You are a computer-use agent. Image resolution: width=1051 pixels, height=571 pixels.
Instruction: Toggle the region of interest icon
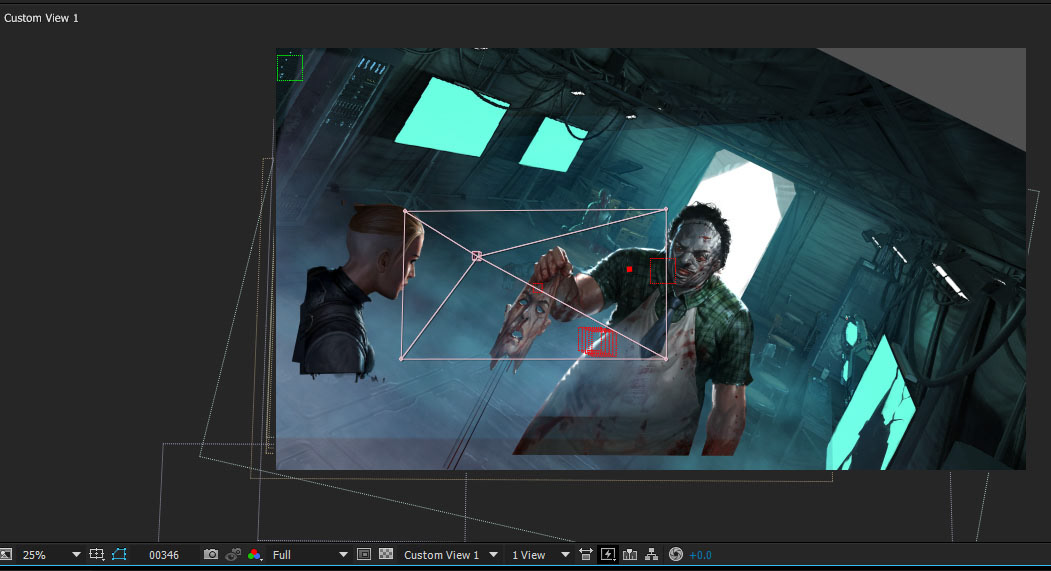(364, 554)
